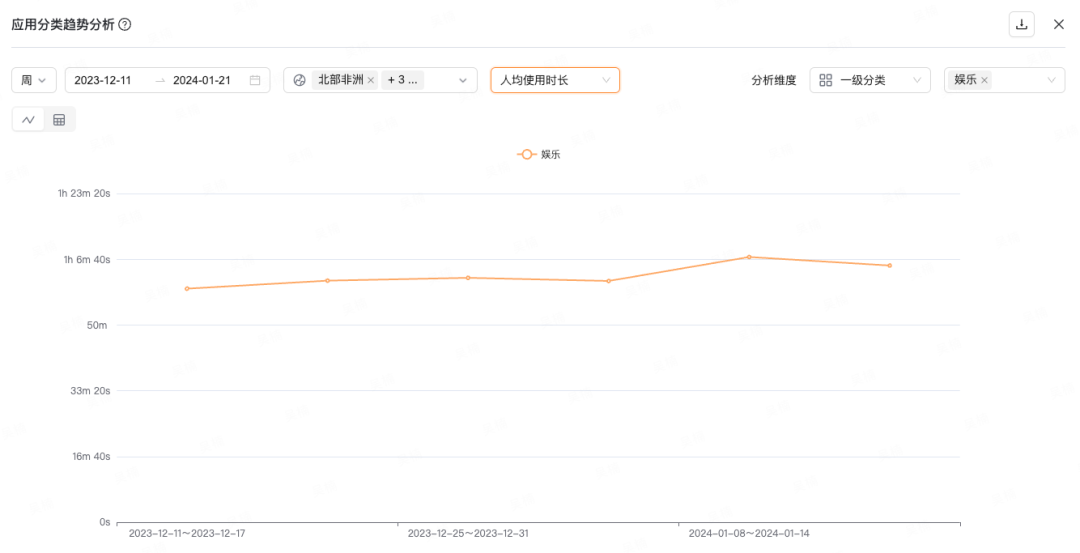Toggle the 娱乐 legend series
Image resolution: width=1080 pixels, height=553 pixels.
[539, 154]
